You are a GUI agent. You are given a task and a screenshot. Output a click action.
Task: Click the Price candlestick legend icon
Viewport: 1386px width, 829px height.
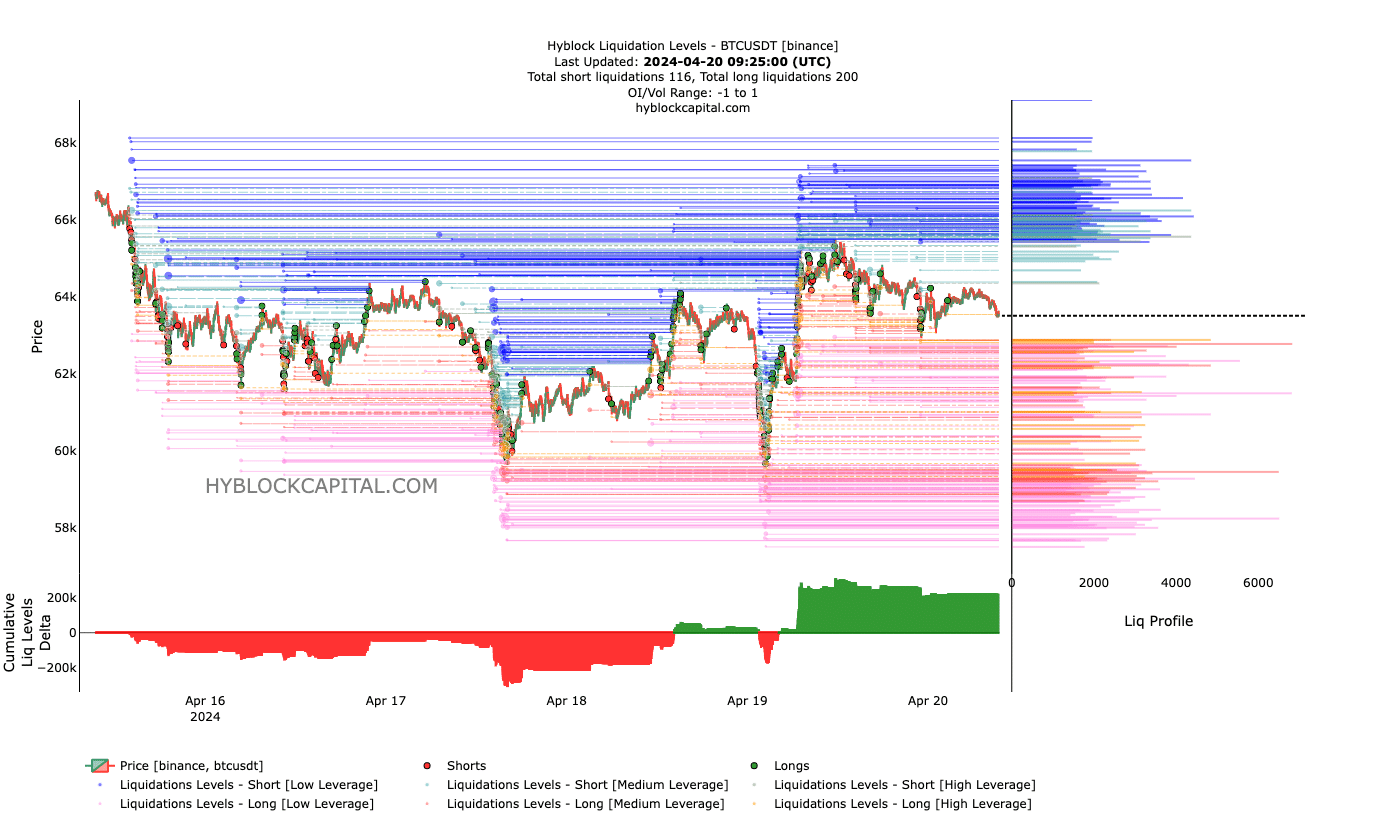(100, 765)
